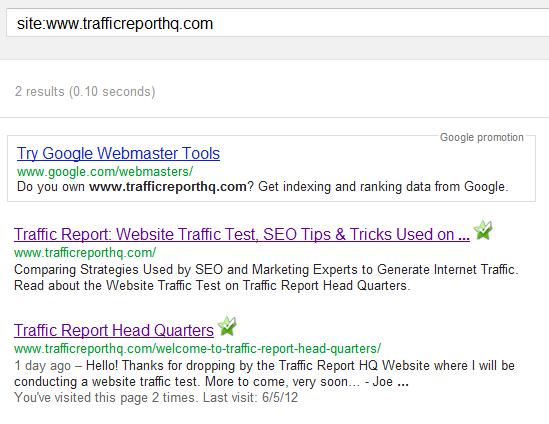Screen dimensions: 549x424
Task: Click Read about the Website Traffic Test line
Action: [212, 285]
